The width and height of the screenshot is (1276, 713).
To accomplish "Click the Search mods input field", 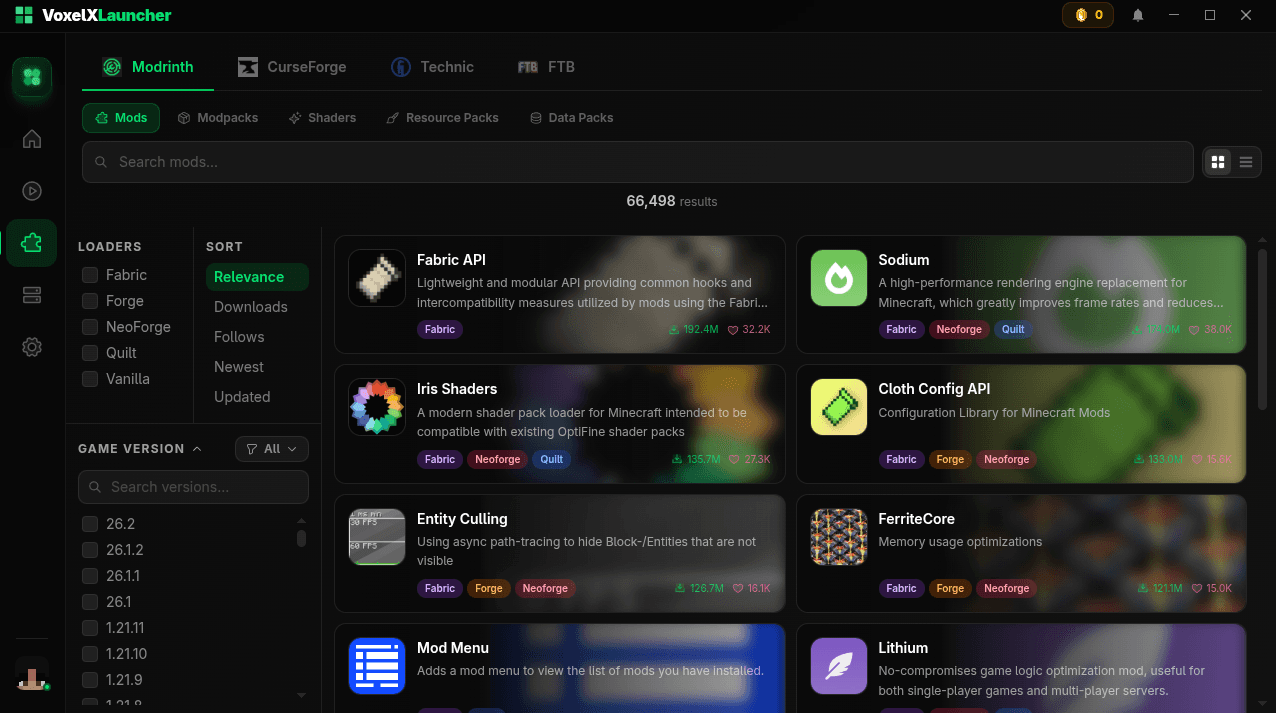I will click(x=638, y=162).
